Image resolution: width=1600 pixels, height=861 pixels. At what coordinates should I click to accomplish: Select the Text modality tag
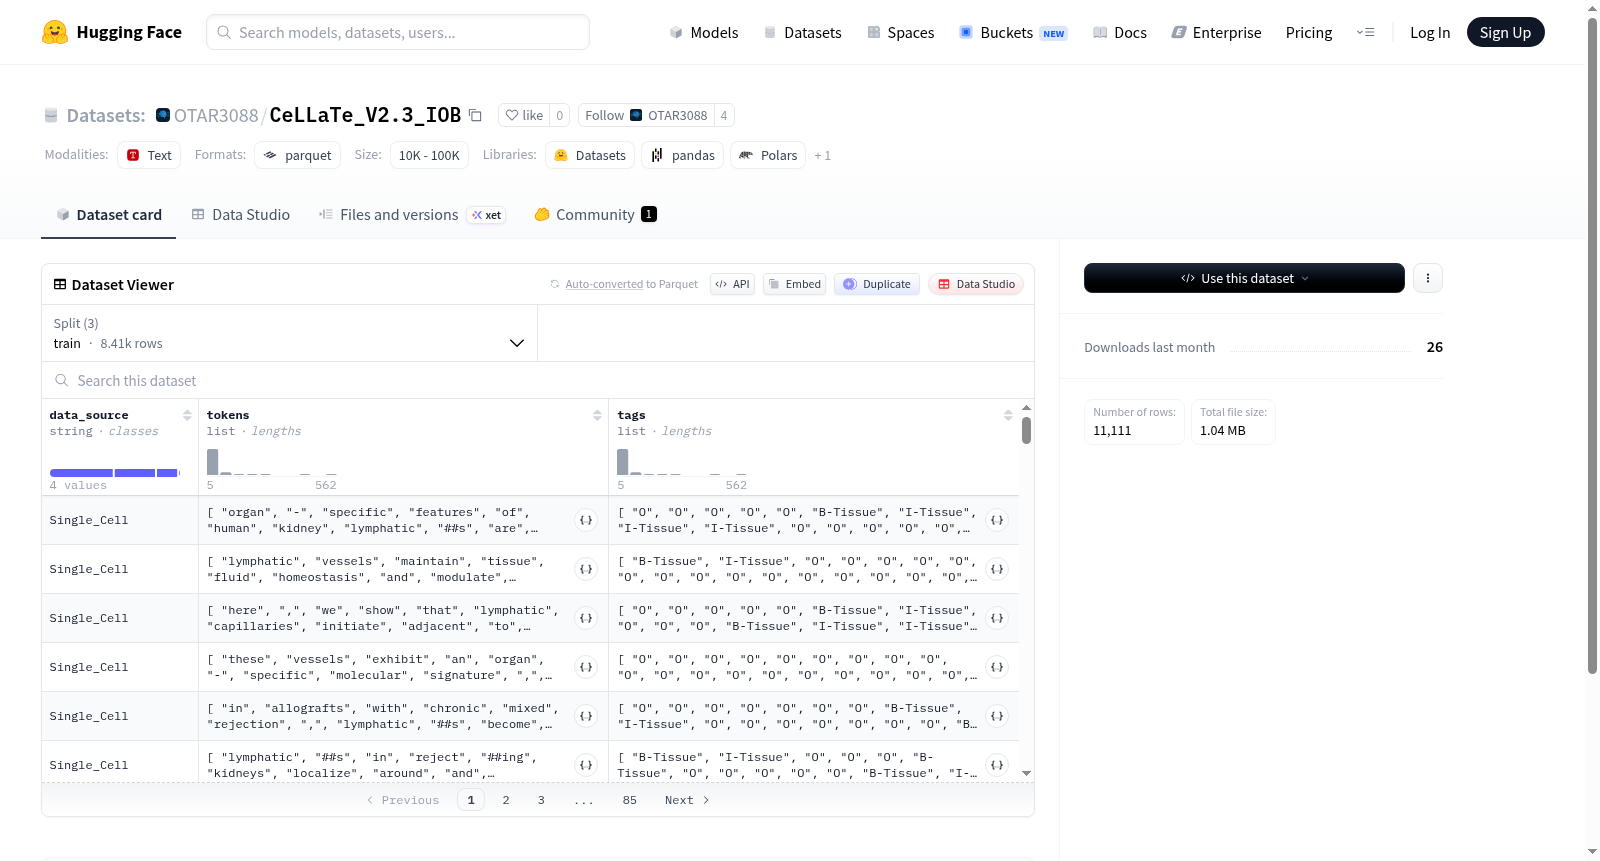tap(149, 155)
